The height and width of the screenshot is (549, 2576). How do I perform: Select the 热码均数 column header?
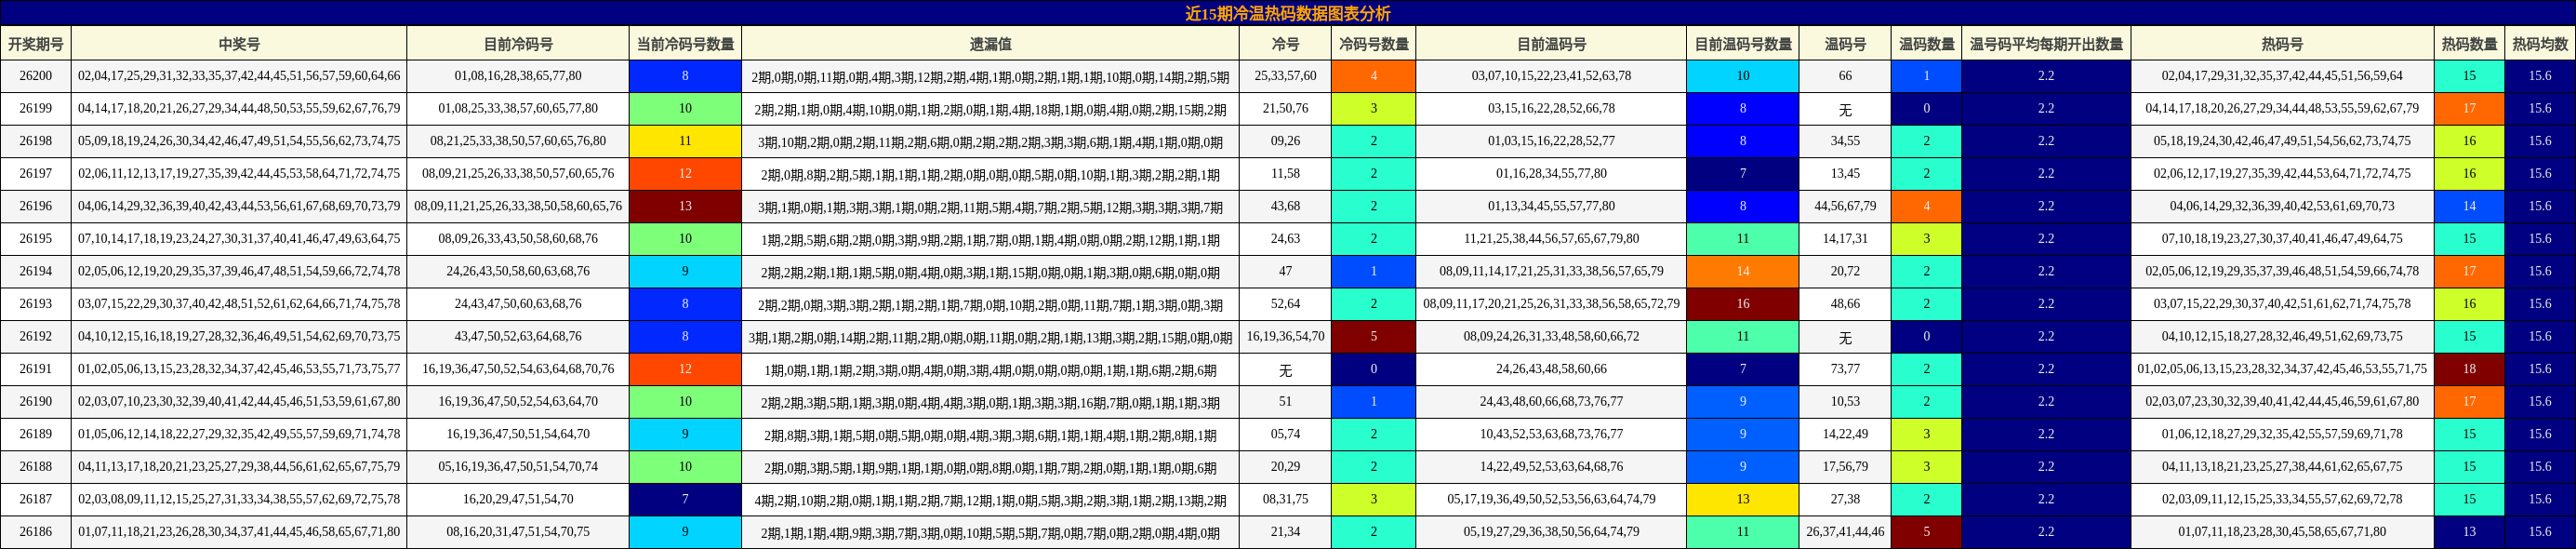pyautogui.click(x=2540, y=44)
